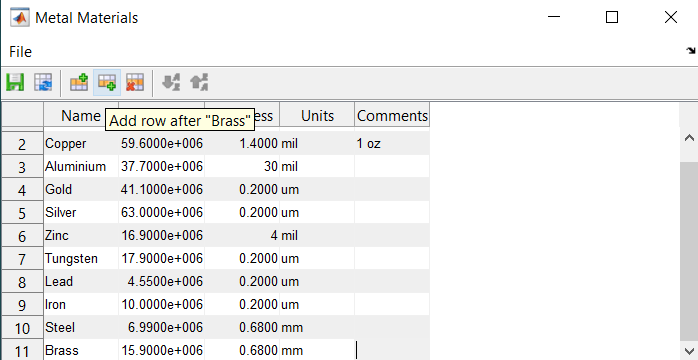Click the Gold name cell
This screenshot has width=698, height=360.
pos(81,190)
